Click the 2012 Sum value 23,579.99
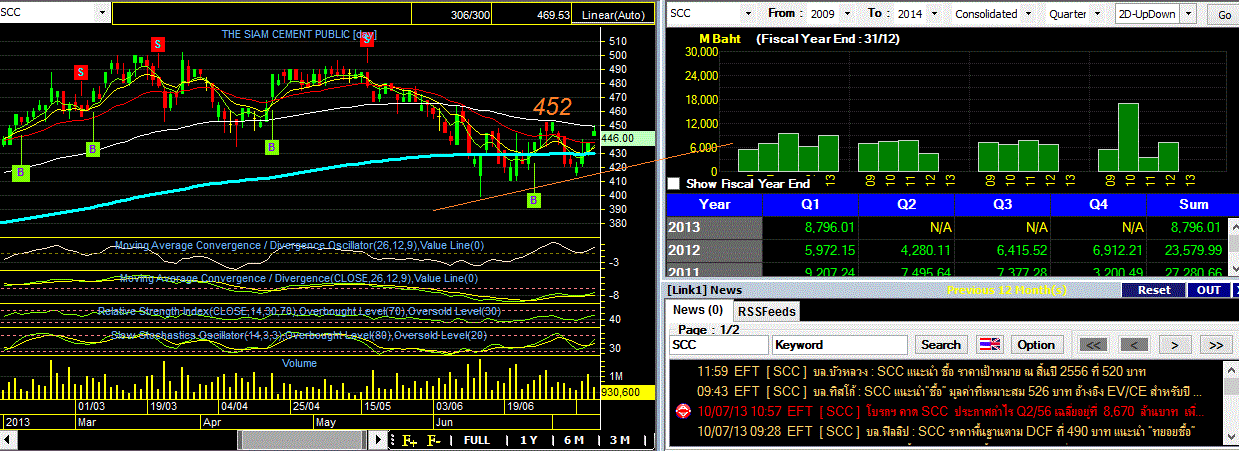The width and height of the screenshot is (1243, 451). pyautogui.click(x=1195, y=249)
